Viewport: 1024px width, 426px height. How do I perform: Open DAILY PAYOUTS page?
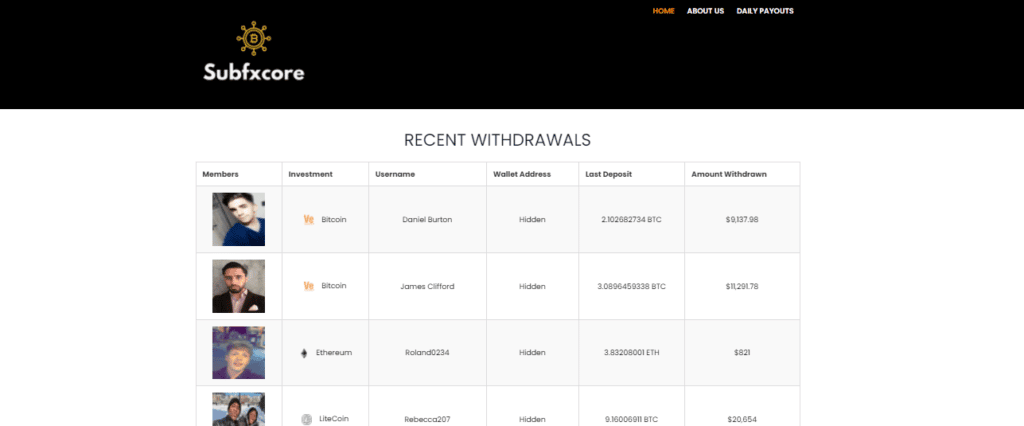point(765,11)
